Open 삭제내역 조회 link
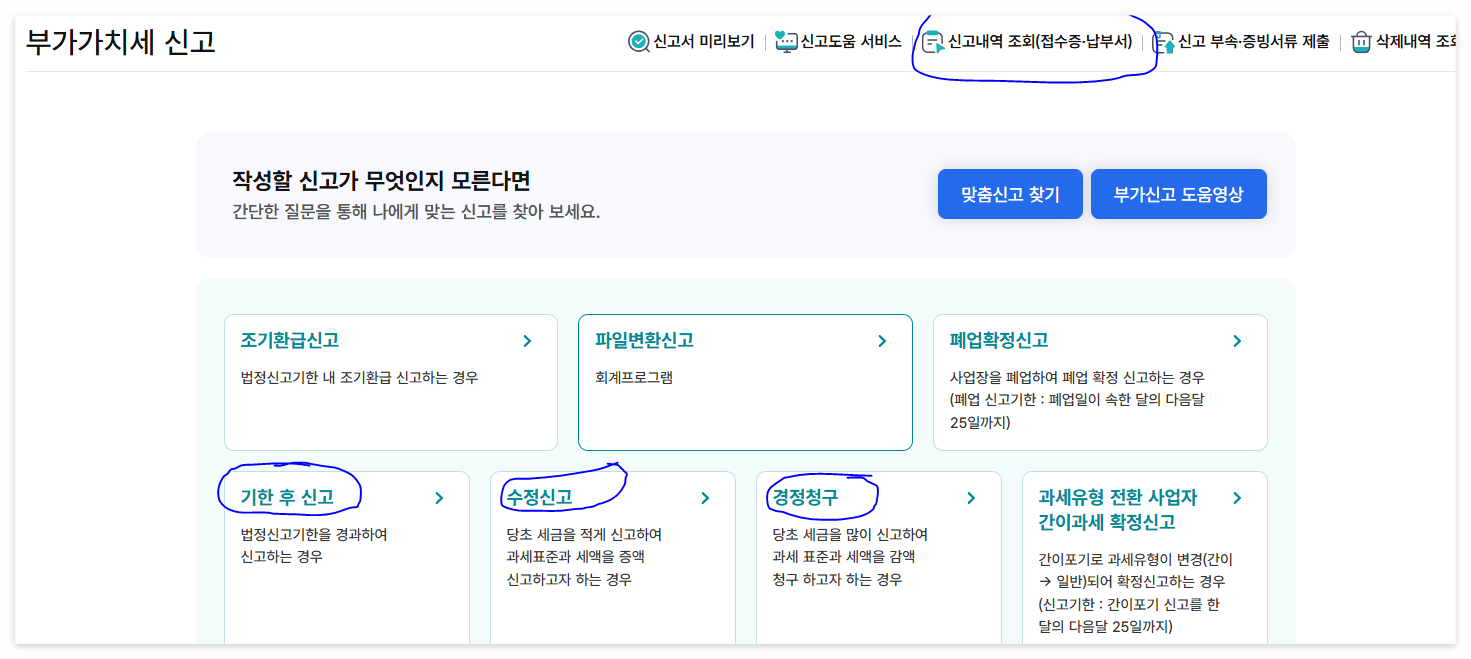Screen dimensions: 1471x659 [1415, 42]
